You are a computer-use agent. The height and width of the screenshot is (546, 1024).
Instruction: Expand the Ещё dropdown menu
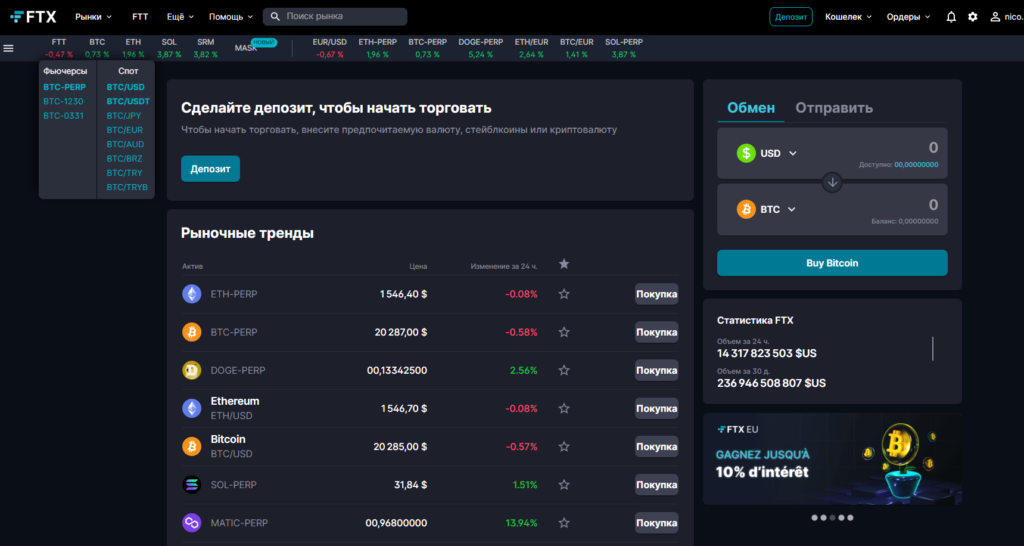pos(181,17)
